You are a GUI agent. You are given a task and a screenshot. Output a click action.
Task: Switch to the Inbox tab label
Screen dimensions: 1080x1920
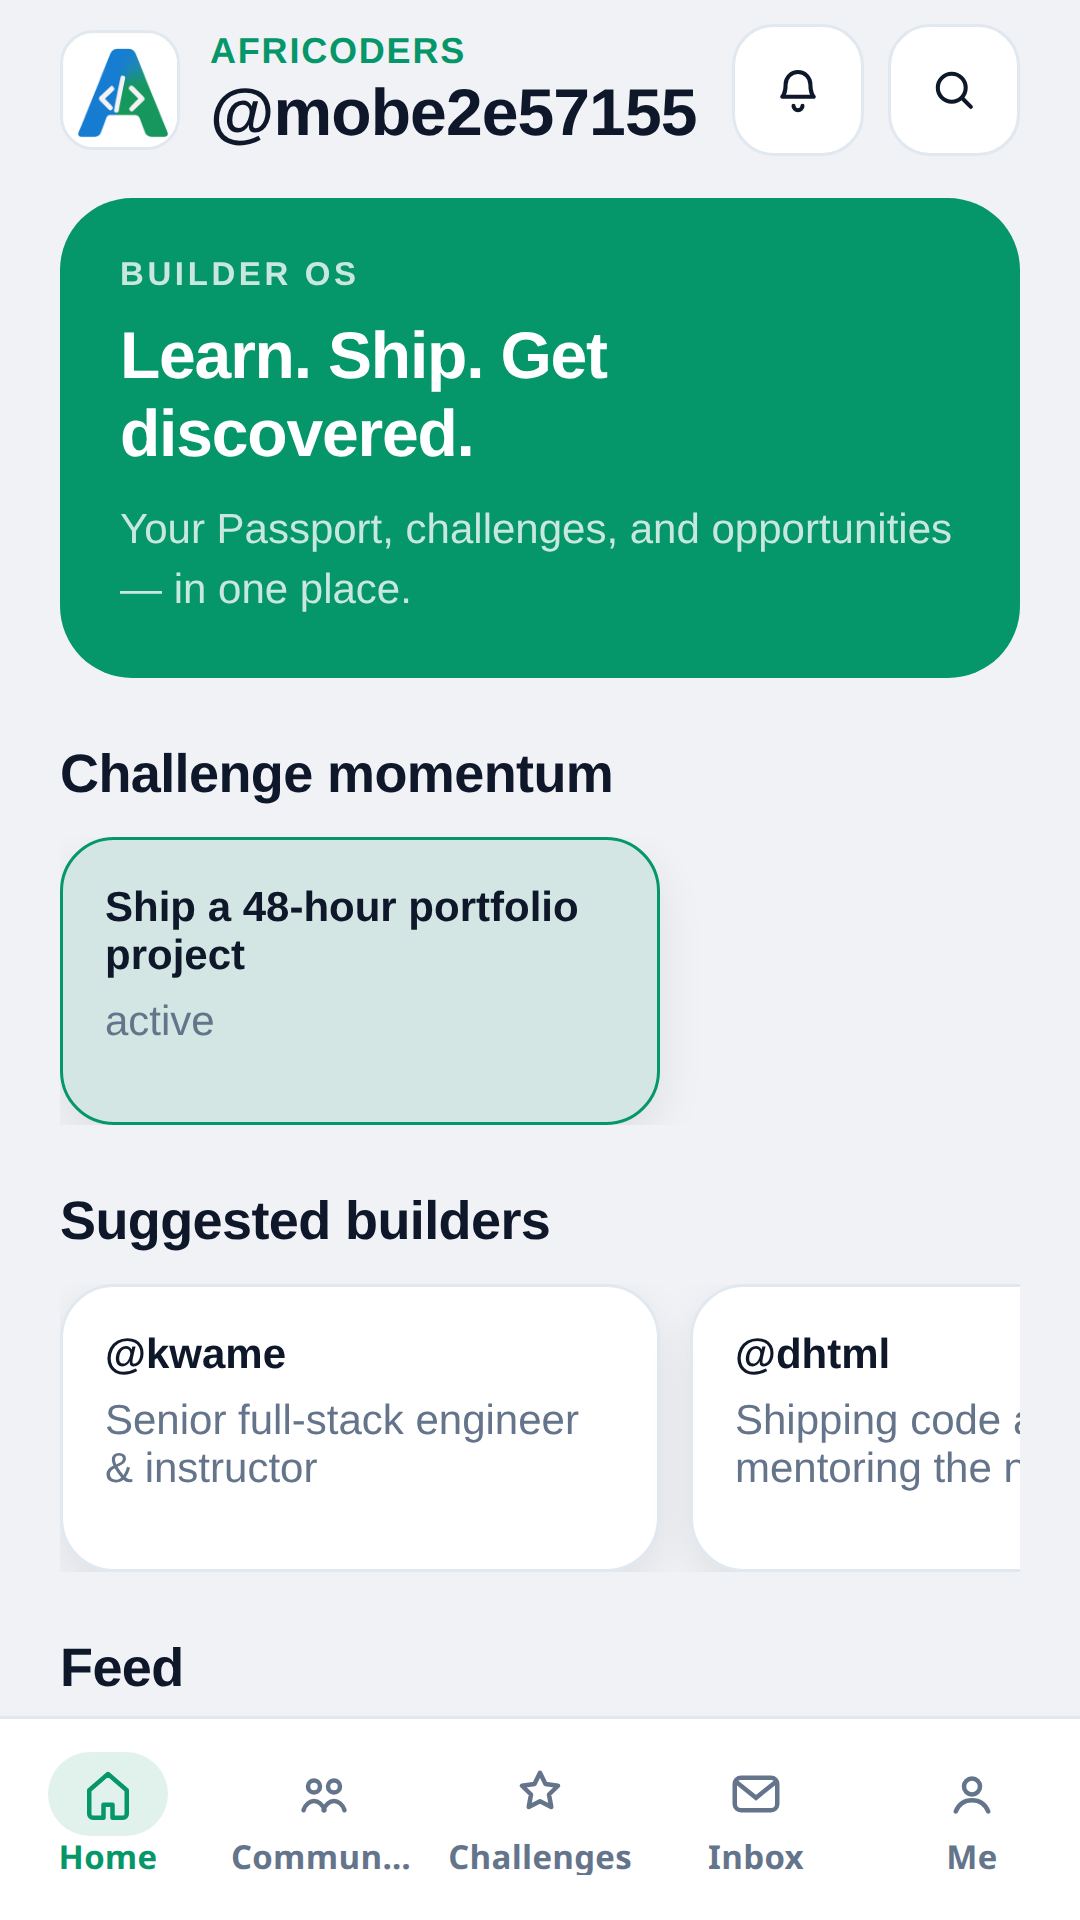(756, 1857)
